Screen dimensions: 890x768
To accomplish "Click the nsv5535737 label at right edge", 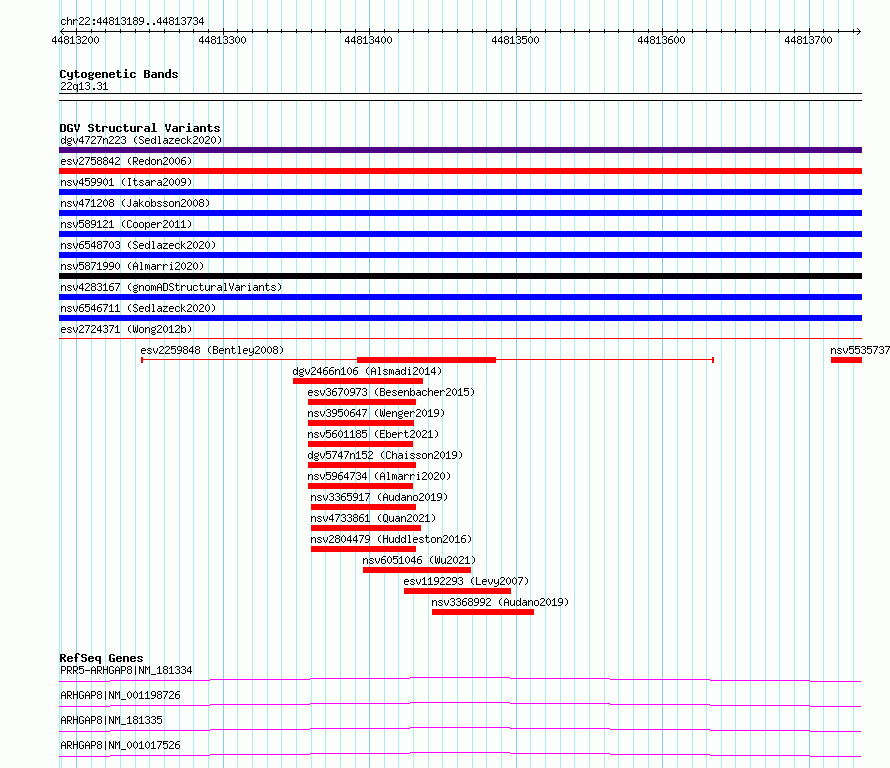I will click(x=860, y=350).
